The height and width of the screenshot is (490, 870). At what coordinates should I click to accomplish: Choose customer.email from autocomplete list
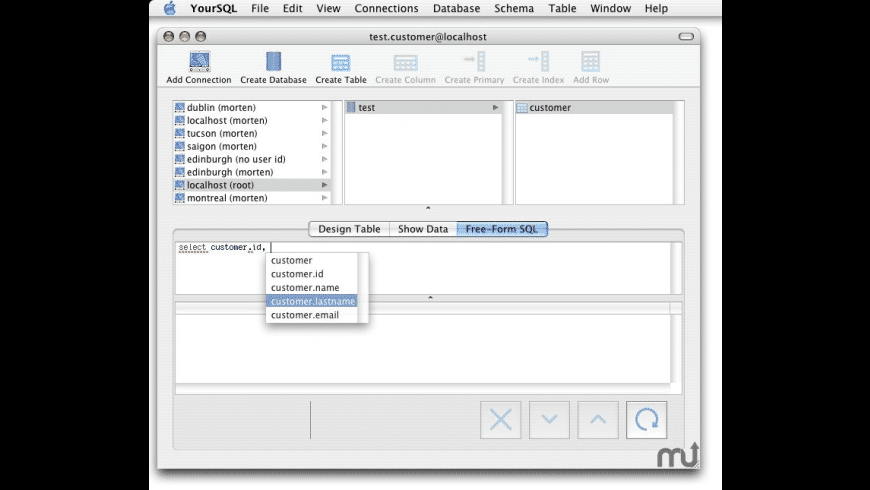coord(312,315)
